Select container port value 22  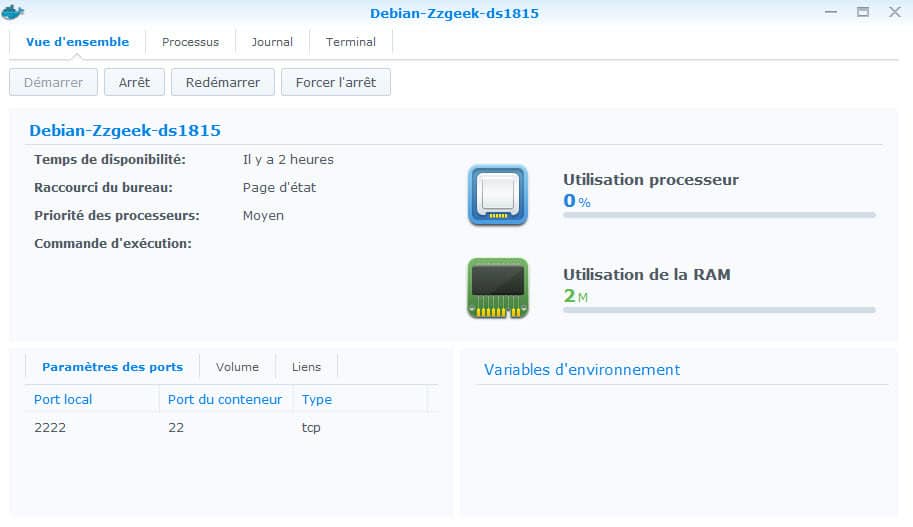tap(176, 427)
